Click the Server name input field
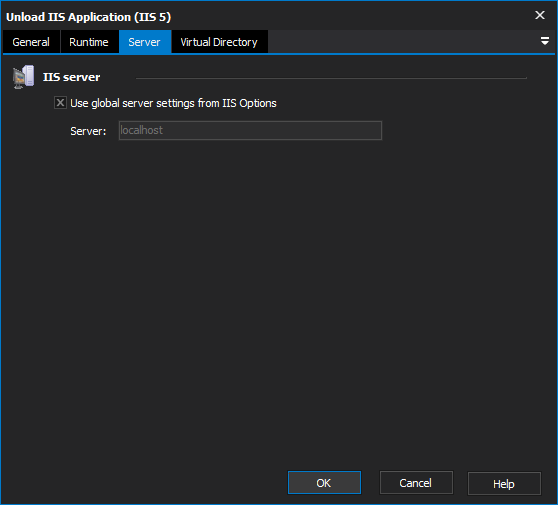Image resolution: width=558 pixels, height=505 pixels. tap(250, 130)
